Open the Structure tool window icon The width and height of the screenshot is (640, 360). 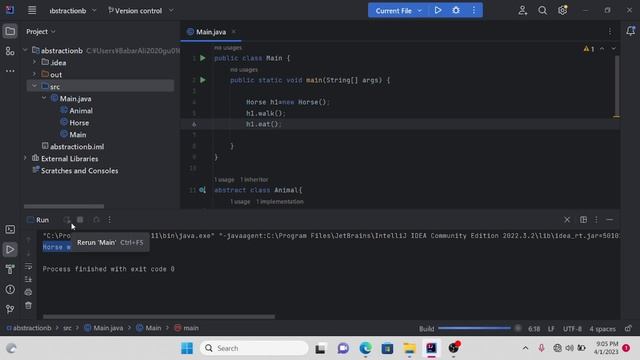(x=10, y=51)
